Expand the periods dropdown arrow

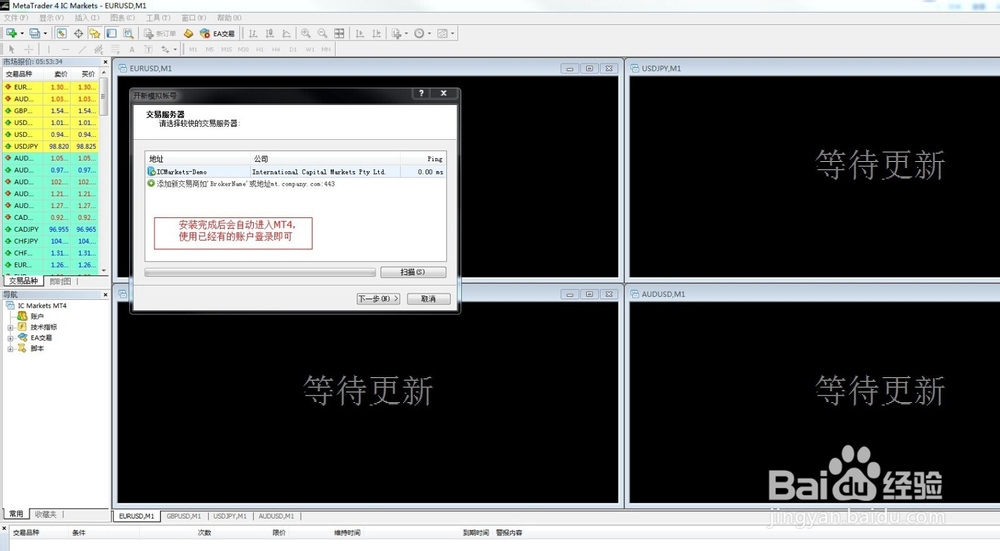[429, 33]
